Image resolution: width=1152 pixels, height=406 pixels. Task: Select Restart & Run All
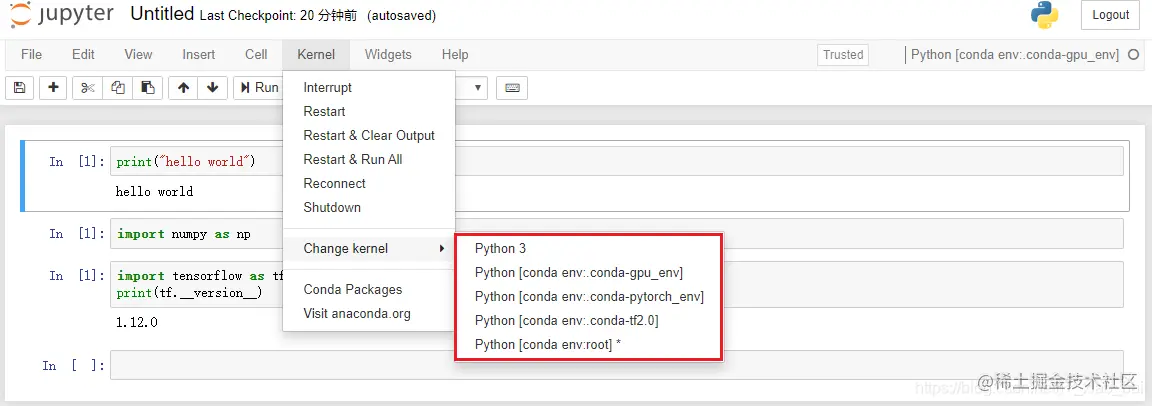tap(369, 159)
